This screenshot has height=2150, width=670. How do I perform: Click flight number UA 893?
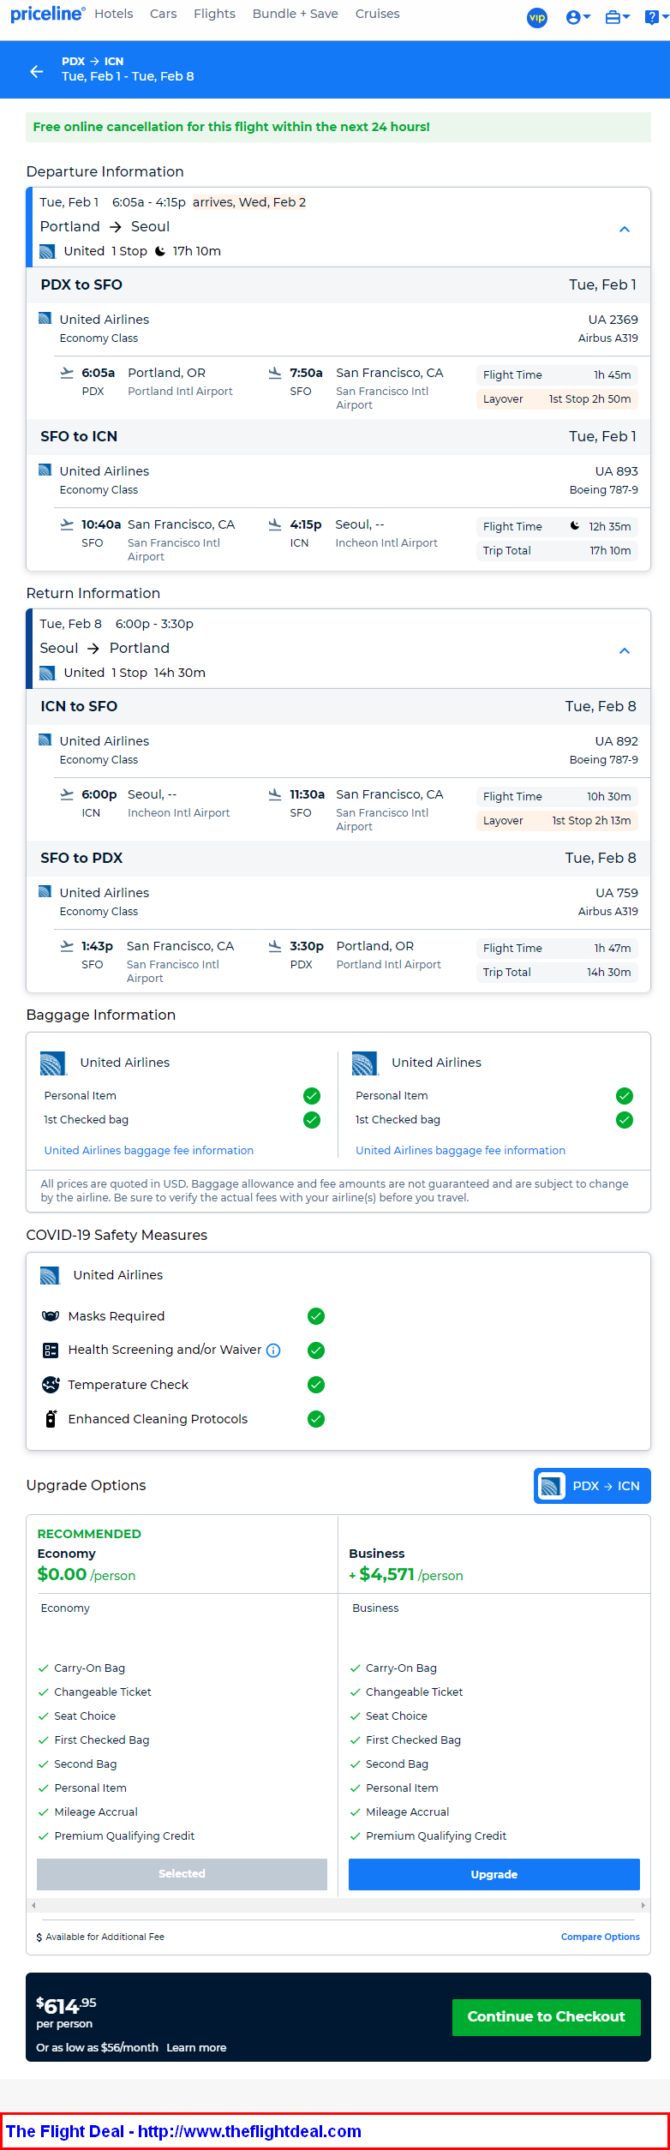coord(616,471)
